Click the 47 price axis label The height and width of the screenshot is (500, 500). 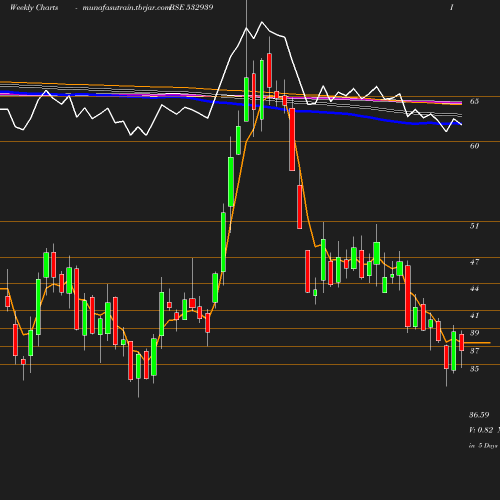(x=475, y=262)
